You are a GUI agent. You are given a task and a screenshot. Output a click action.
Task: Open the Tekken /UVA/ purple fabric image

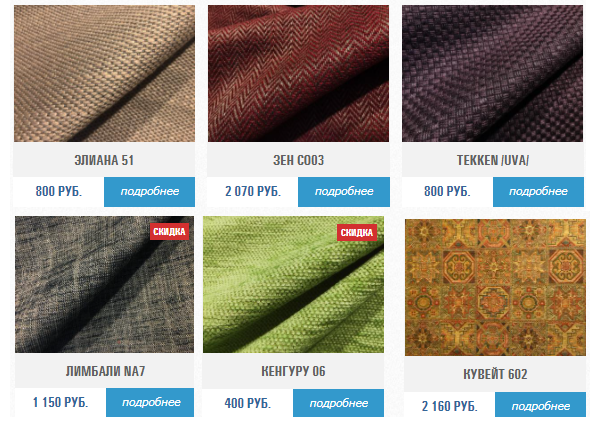(x=492, y=73)
